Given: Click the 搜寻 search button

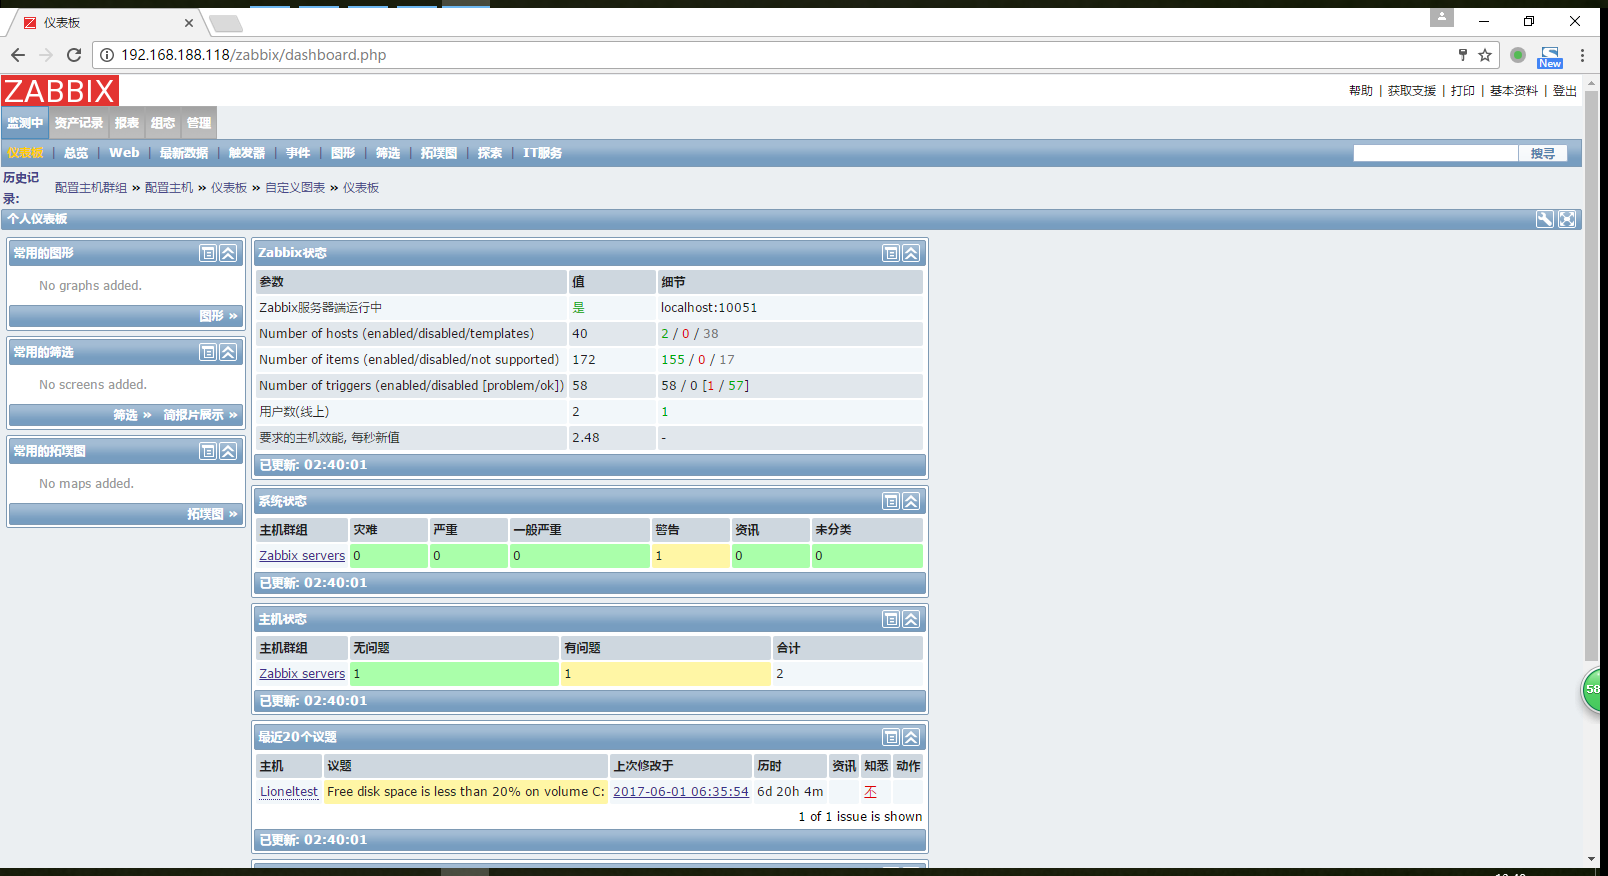Looking at the screenshot, I should (1543, 153).
